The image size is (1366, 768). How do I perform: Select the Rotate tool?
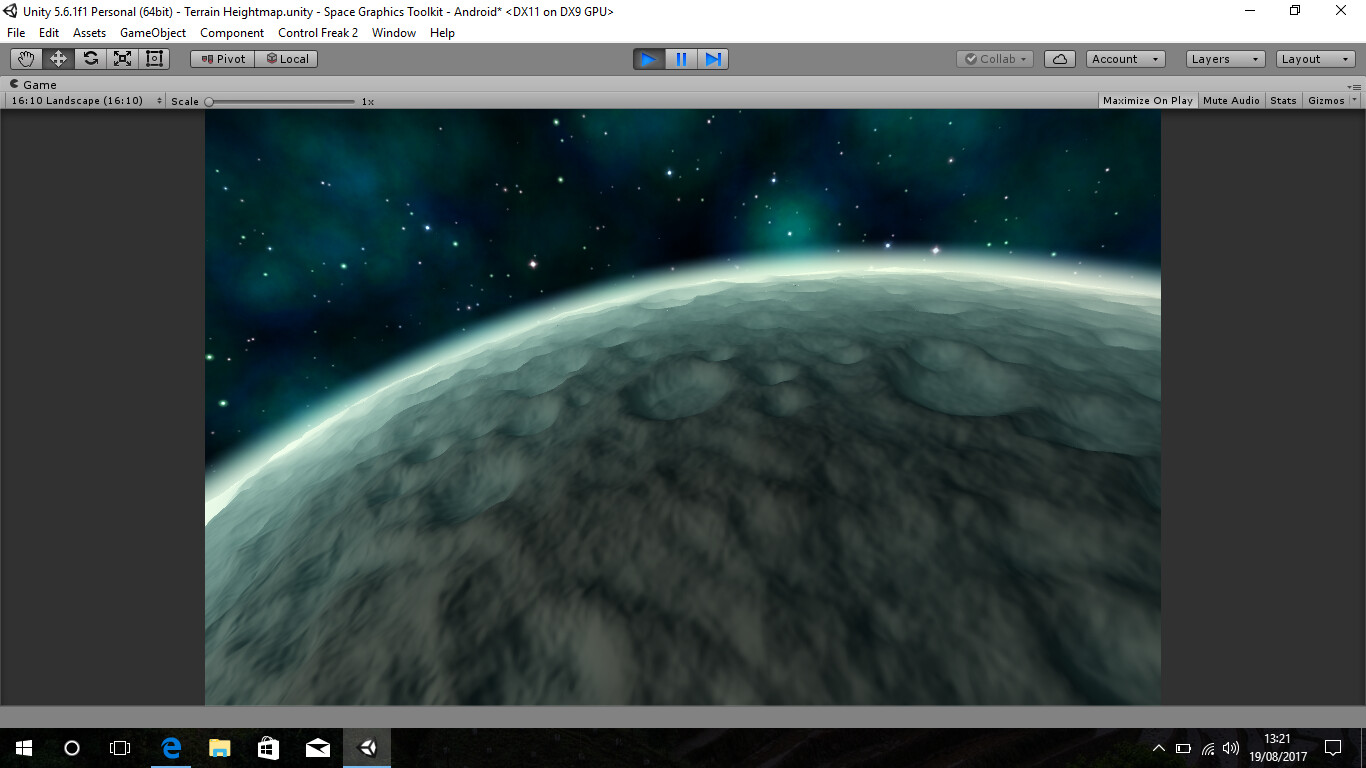point(90,58)
